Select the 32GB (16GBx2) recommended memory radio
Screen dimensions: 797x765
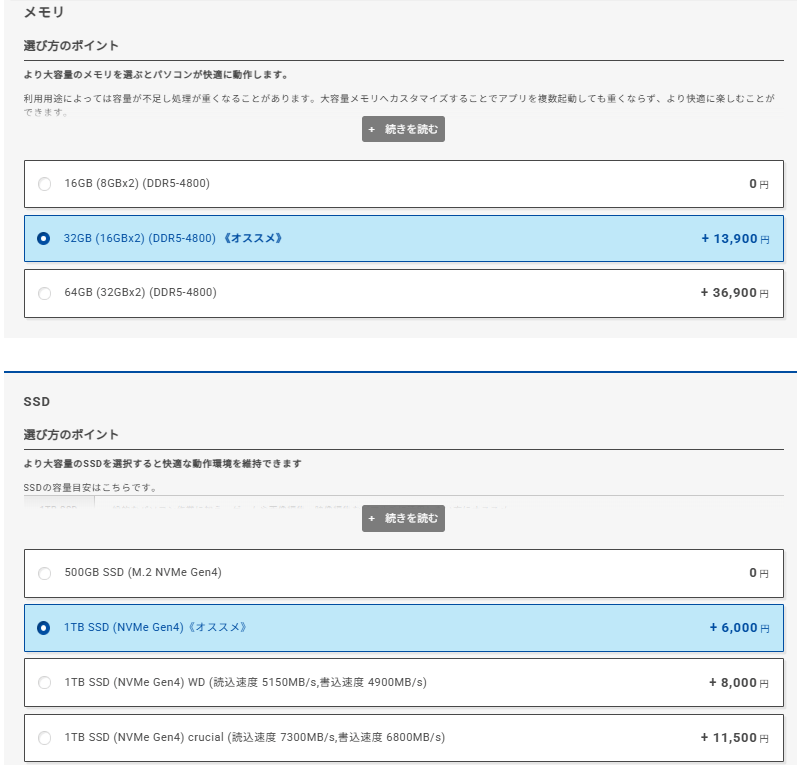pyautogui.click(x=44, y=239)
